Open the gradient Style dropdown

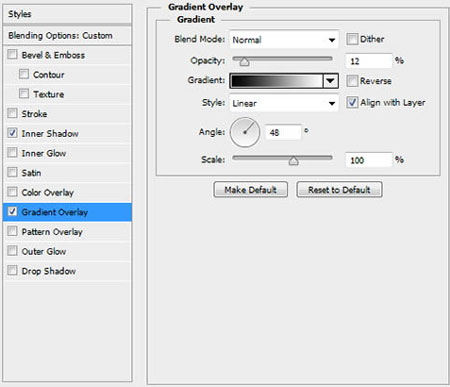[x=284, y=103]
